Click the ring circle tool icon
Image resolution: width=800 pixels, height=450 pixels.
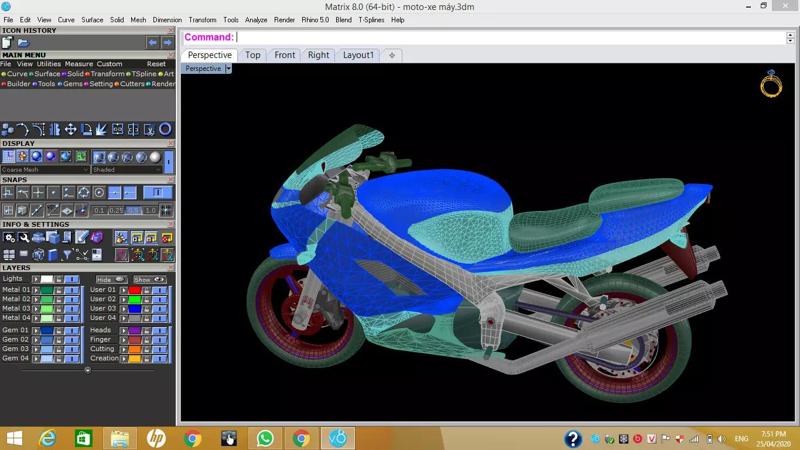point(165,129)
